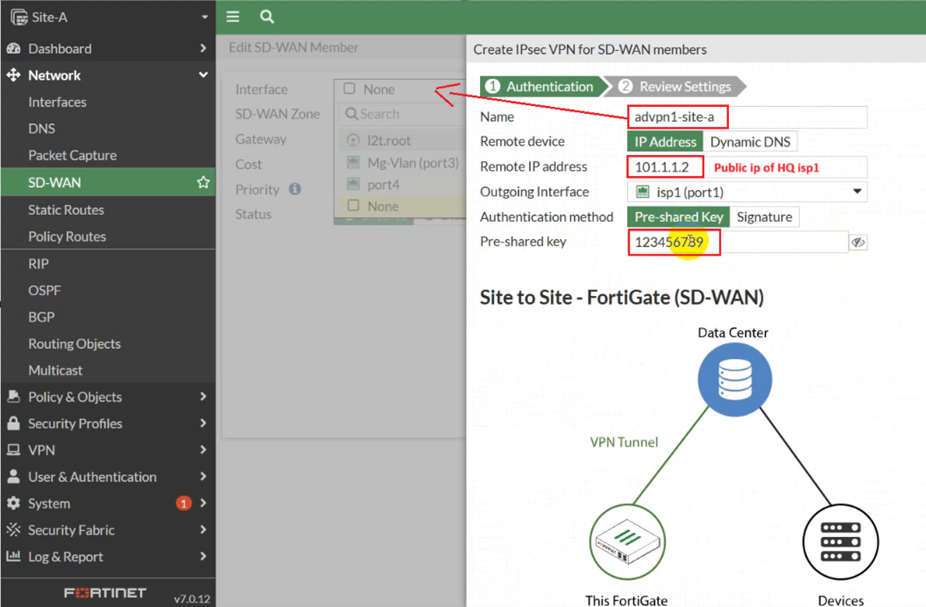The width and height of the screenshot is (926, 607).
Task: Click the Log & Report chart icon
Action: (14, 556)
